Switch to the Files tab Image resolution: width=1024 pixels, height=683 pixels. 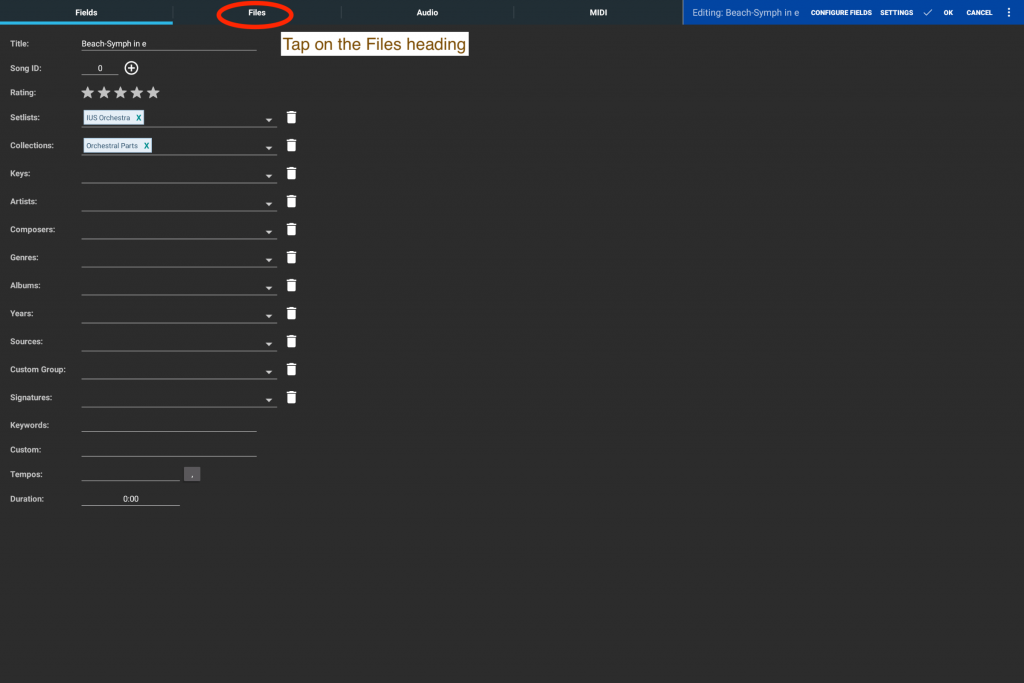257,12
